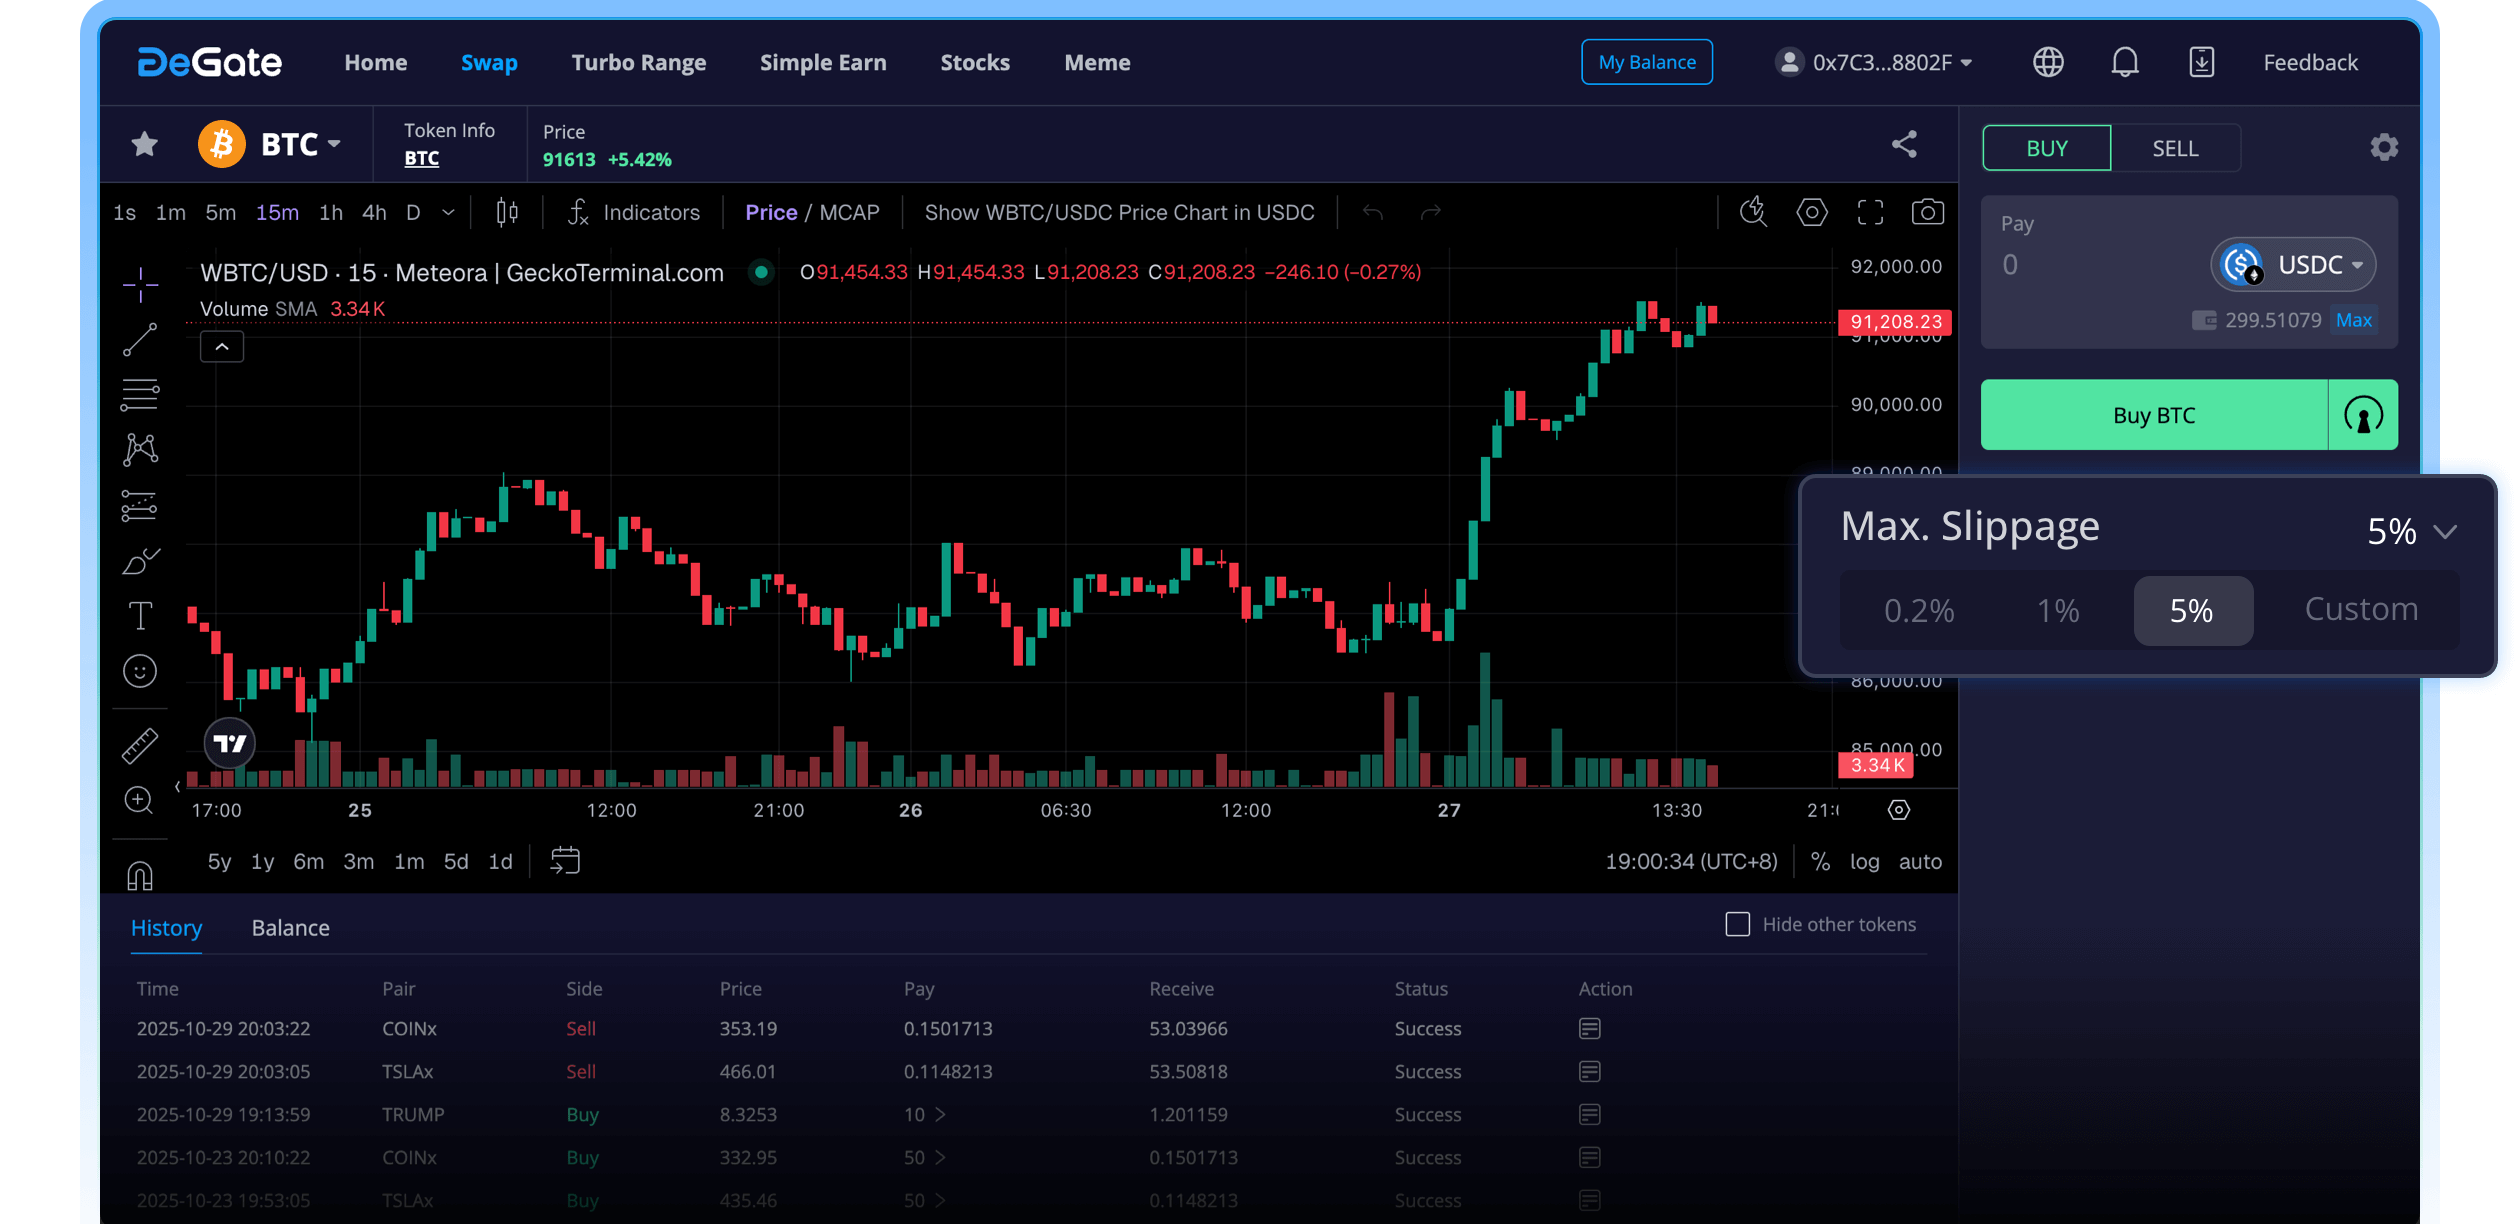Image resolution: width=2520 pixels, height=1224 pixels.
Task: Click the Buy BTC button
Action: point(2154,415)
